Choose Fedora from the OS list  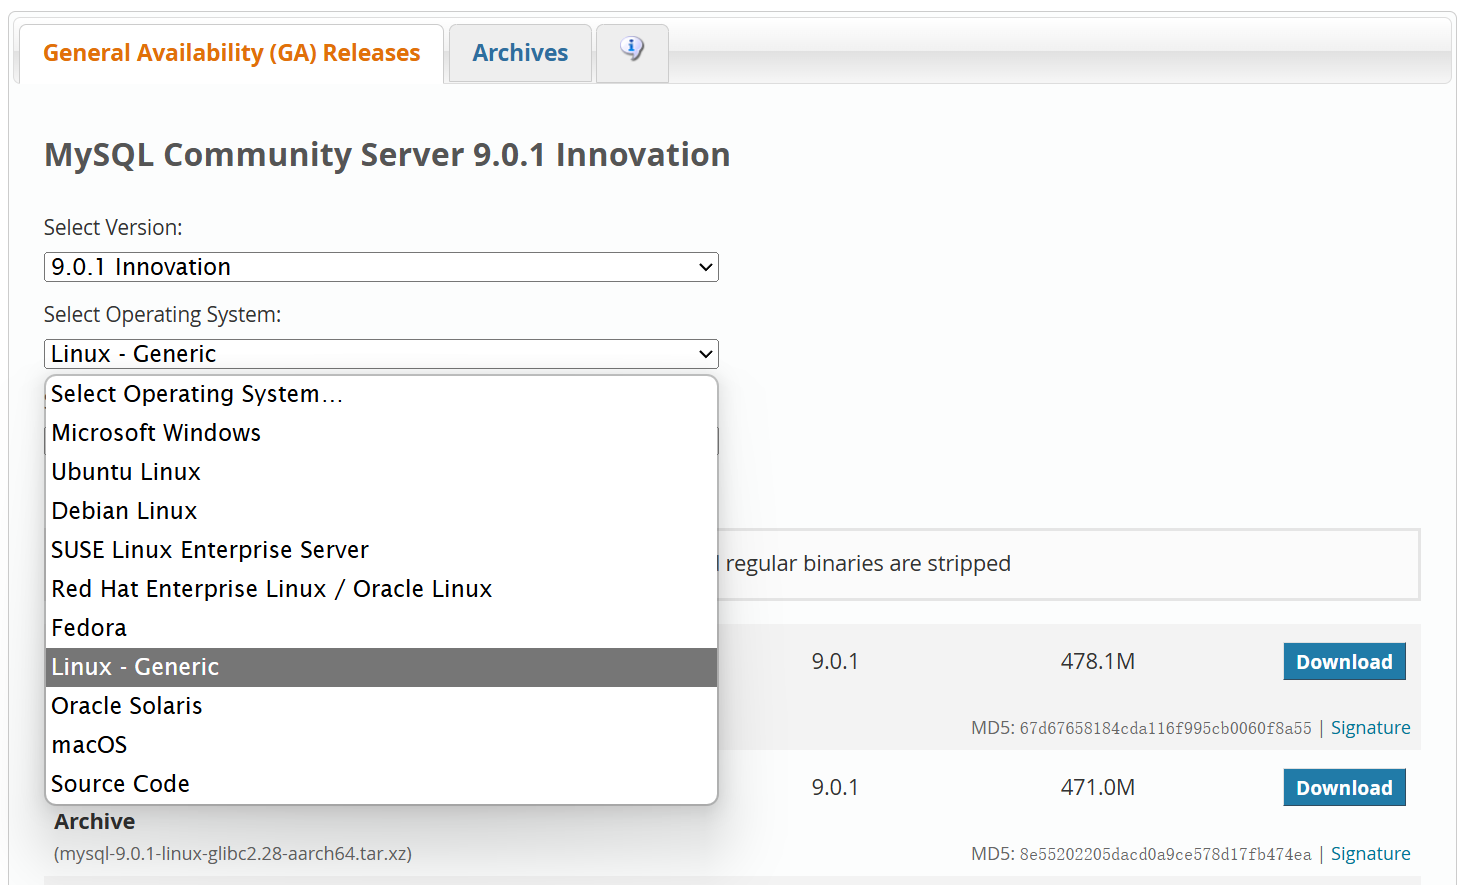381,628
